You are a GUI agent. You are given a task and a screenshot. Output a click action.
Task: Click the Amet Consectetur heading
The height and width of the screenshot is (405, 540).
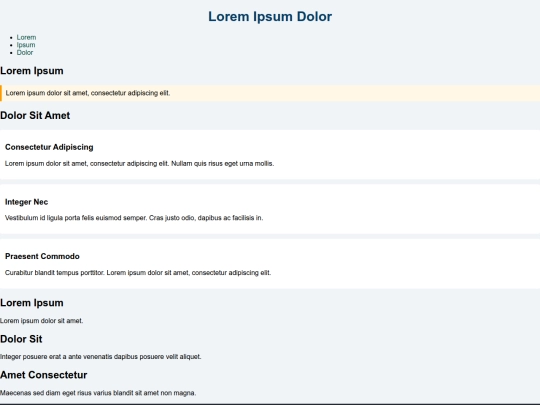[x=43, y=375]
